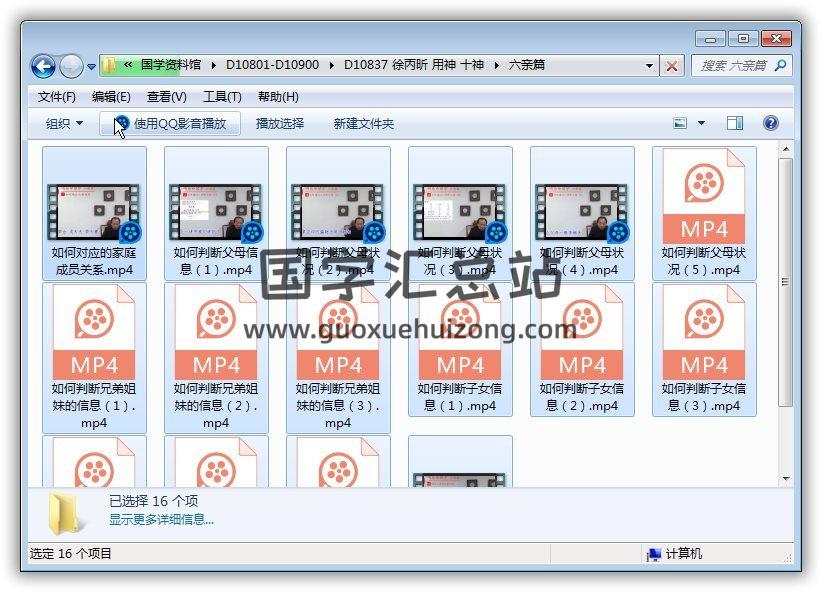The height and width of the screenshot is (592, 822).
Task: Open the recent locations dropdown arrow
Action: point(91,67)
